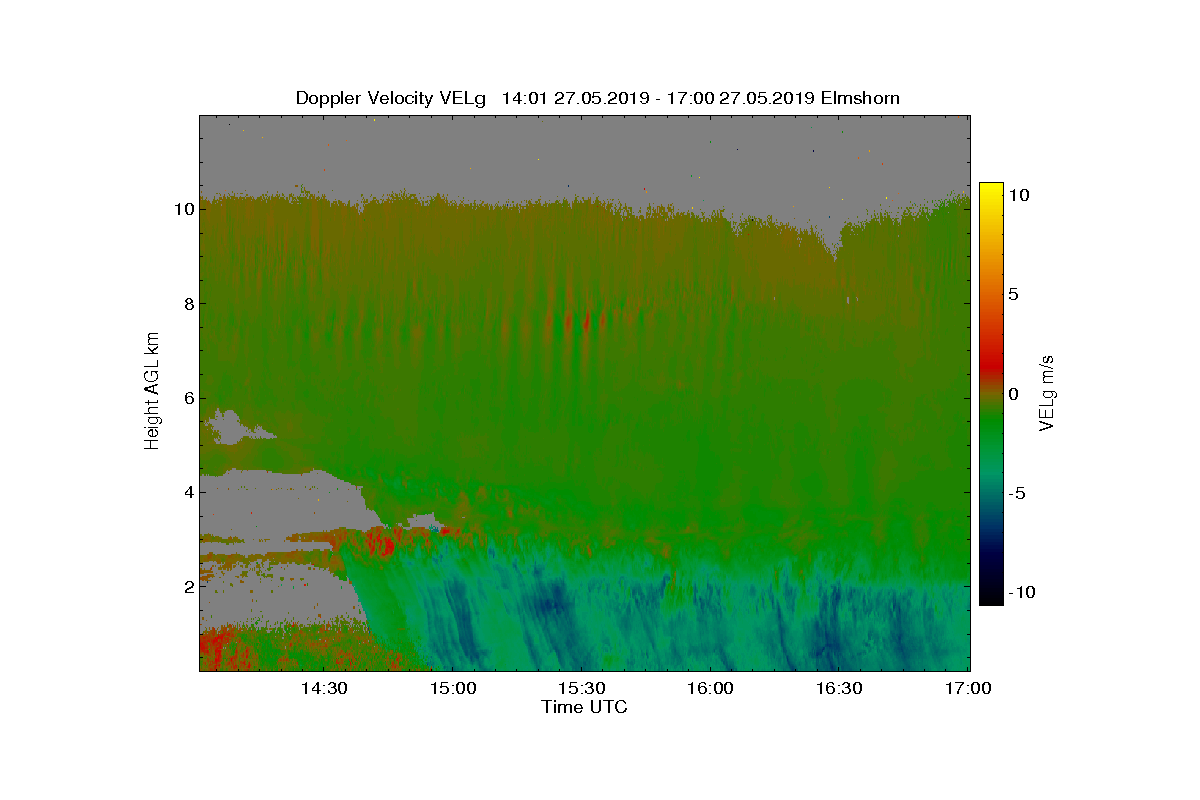Click the height tick label 4
This screenshot has width=1200, height=800.
187,492
